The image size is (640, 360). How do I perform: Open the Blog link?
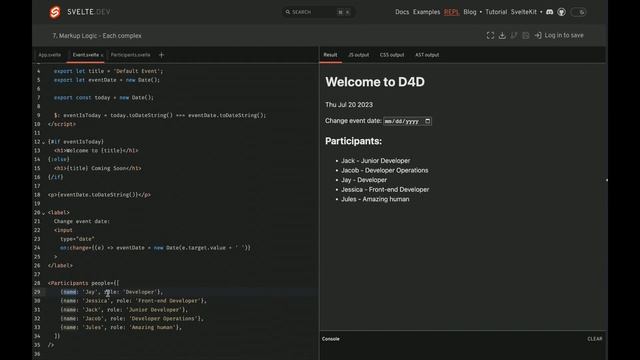point(470,12)
